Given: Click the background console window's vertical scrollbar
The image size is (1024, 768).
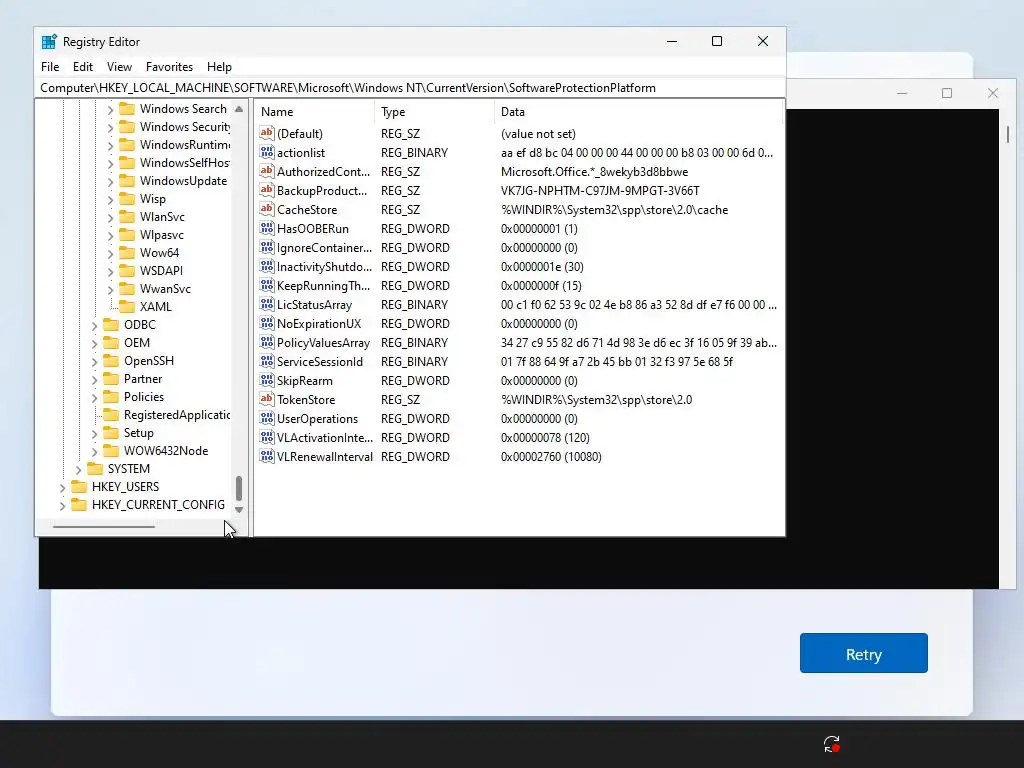Looking at the screenshot, I should click(x=1008, y=134).
